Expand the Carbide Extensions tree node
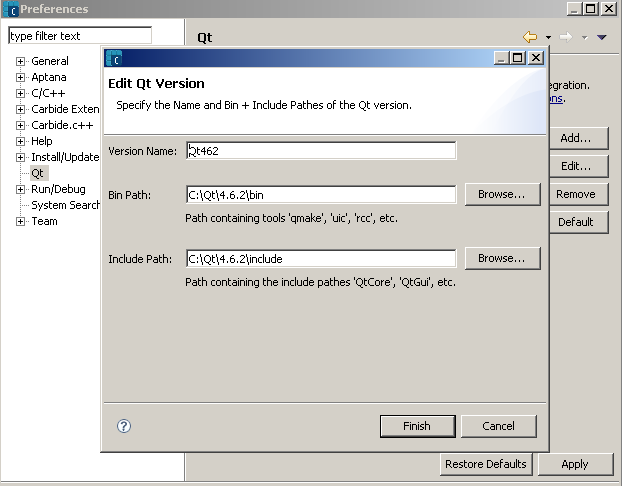This screenshot has width=622, height=486. 20,109
